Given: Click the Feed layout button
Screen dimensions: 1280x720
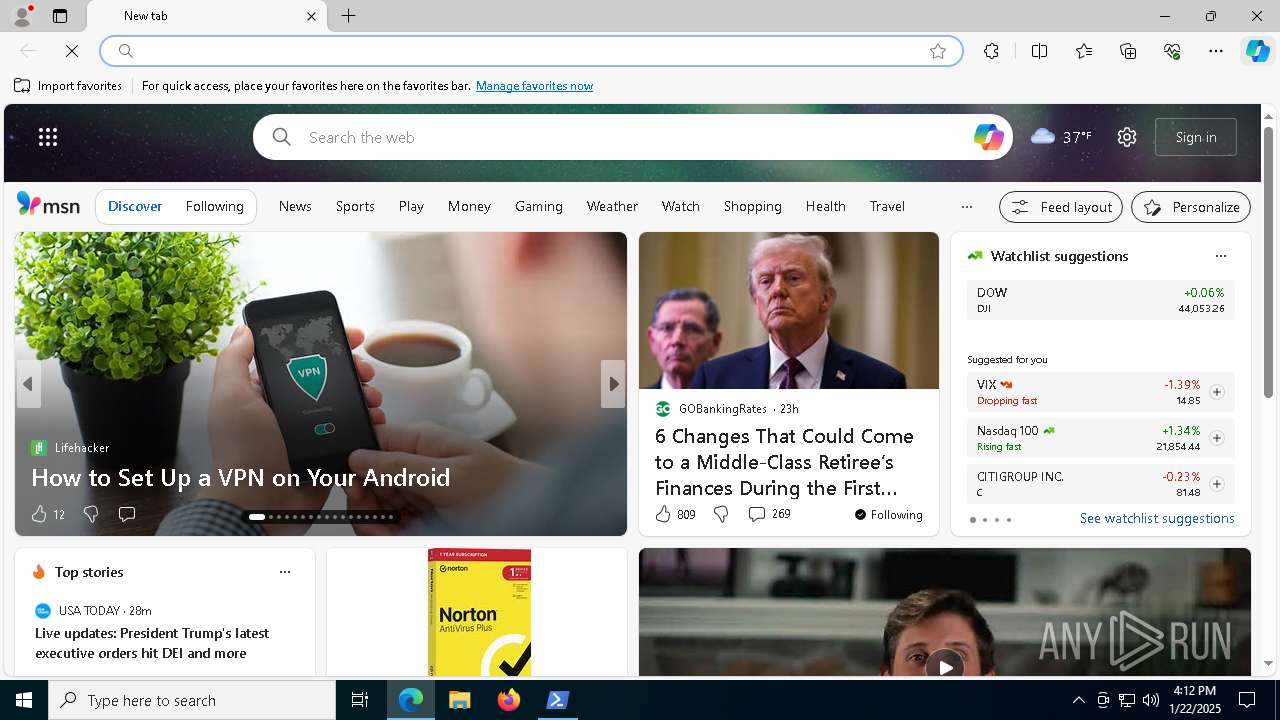Looking at the screenshot, I should 1061,207.
